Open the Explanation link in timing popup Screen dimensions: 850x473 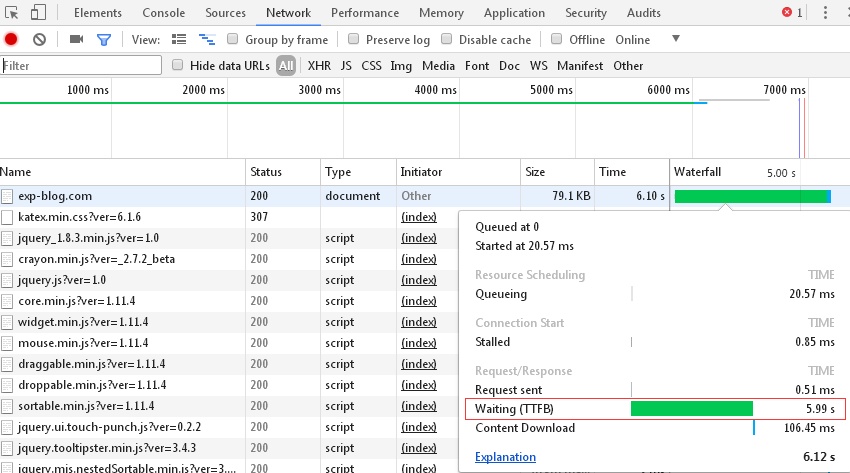[505, 457]
